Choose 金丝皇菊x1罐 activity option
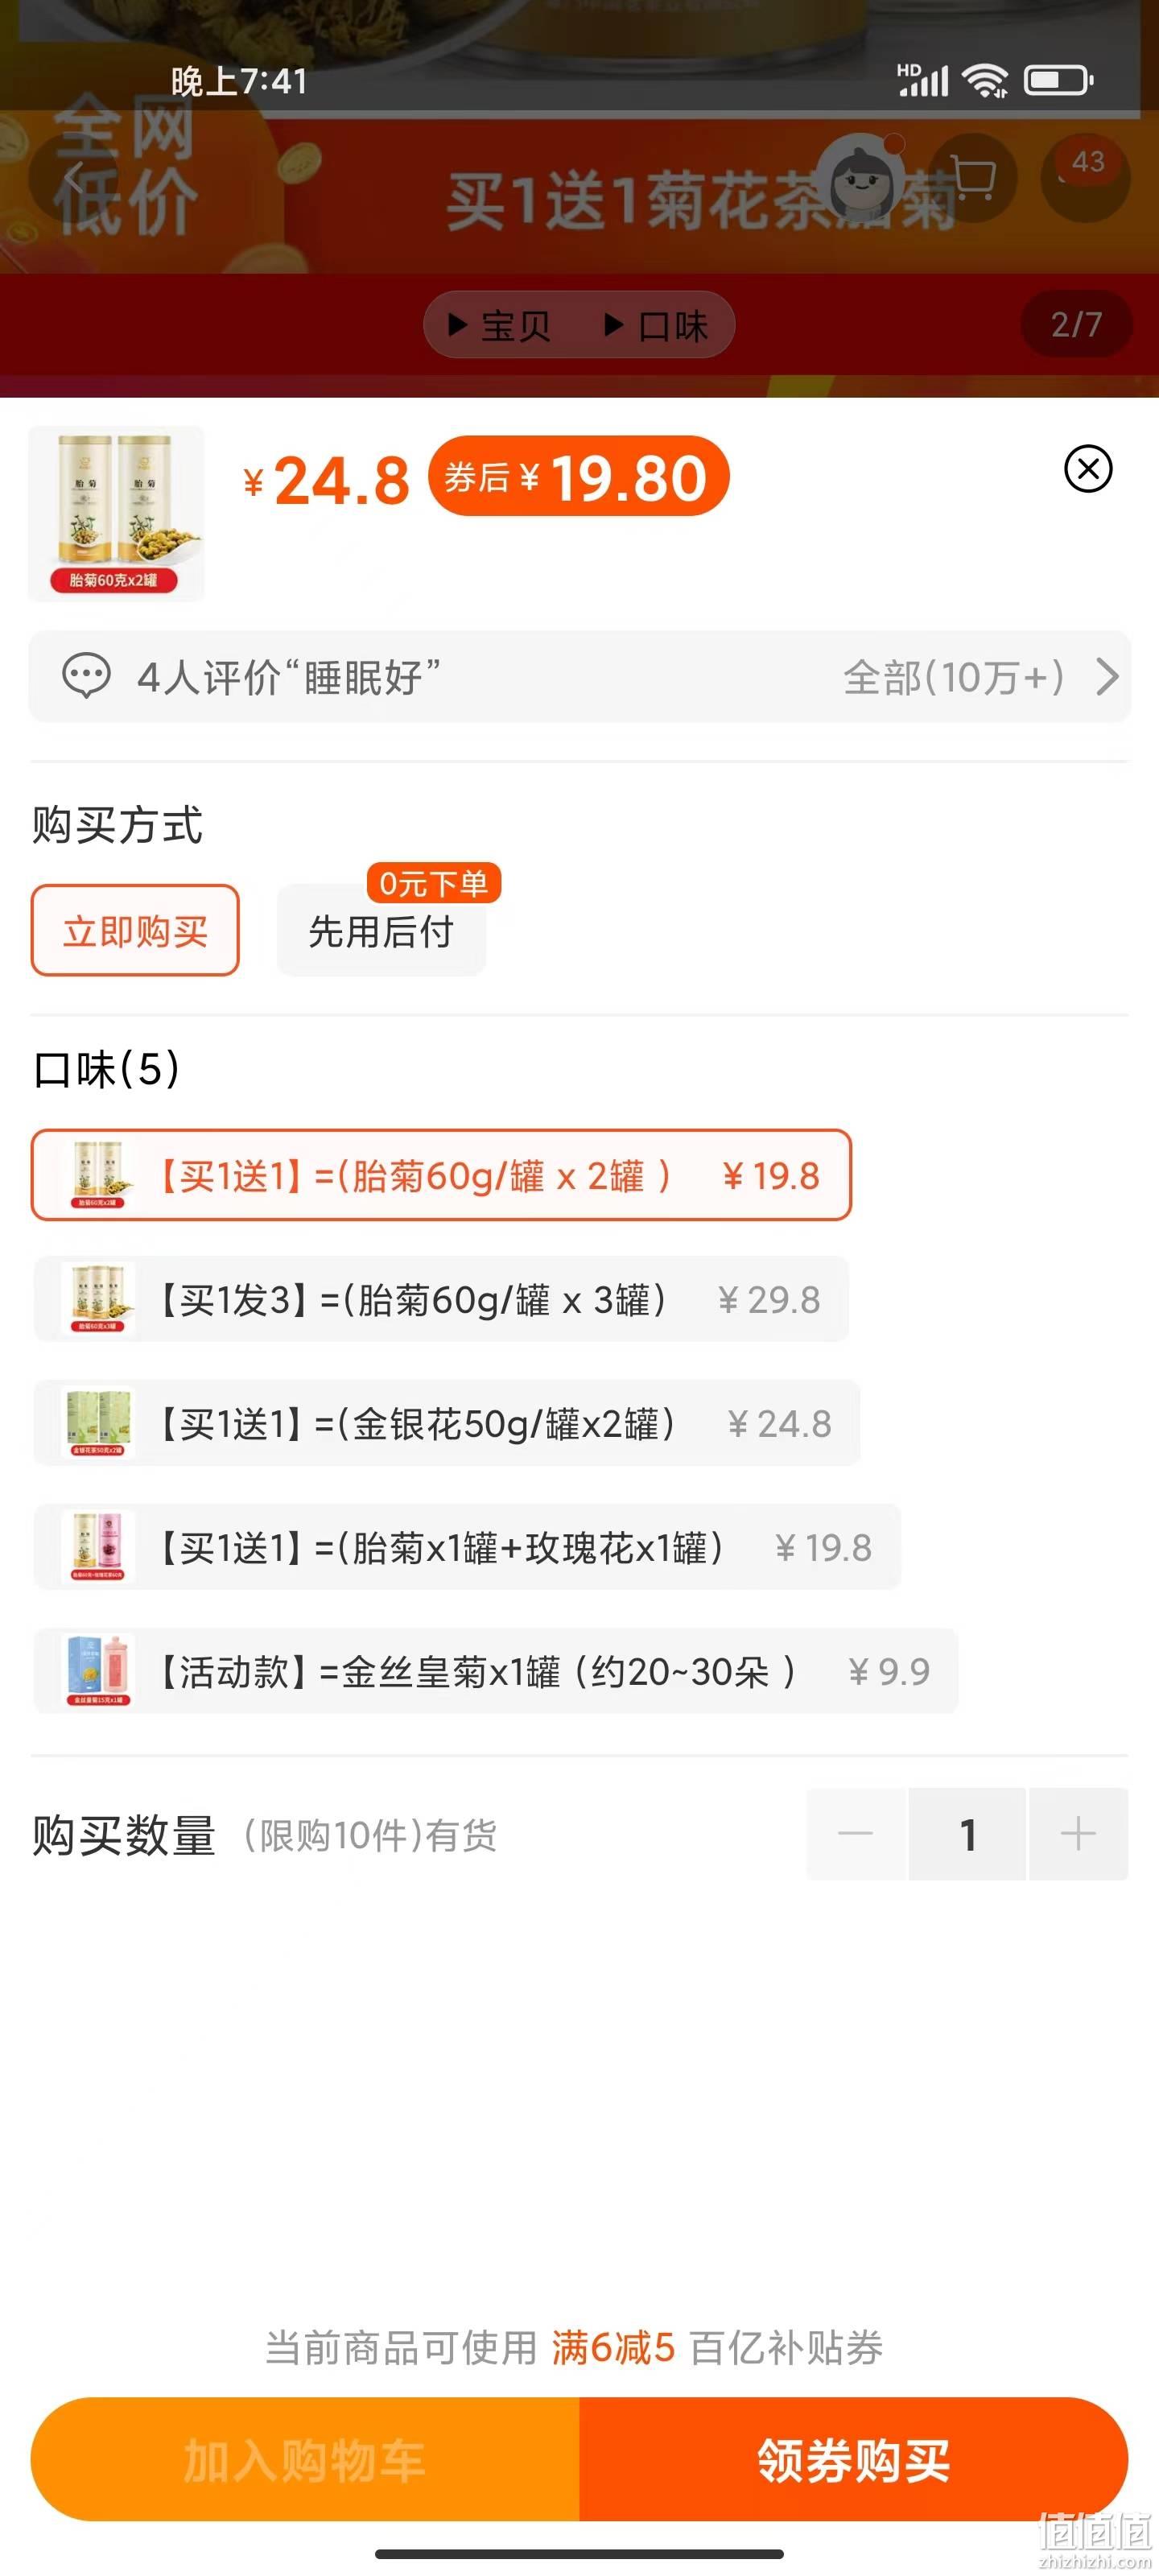Viewport: 1159px width, 2576px height. click(x=495, y=1672)
